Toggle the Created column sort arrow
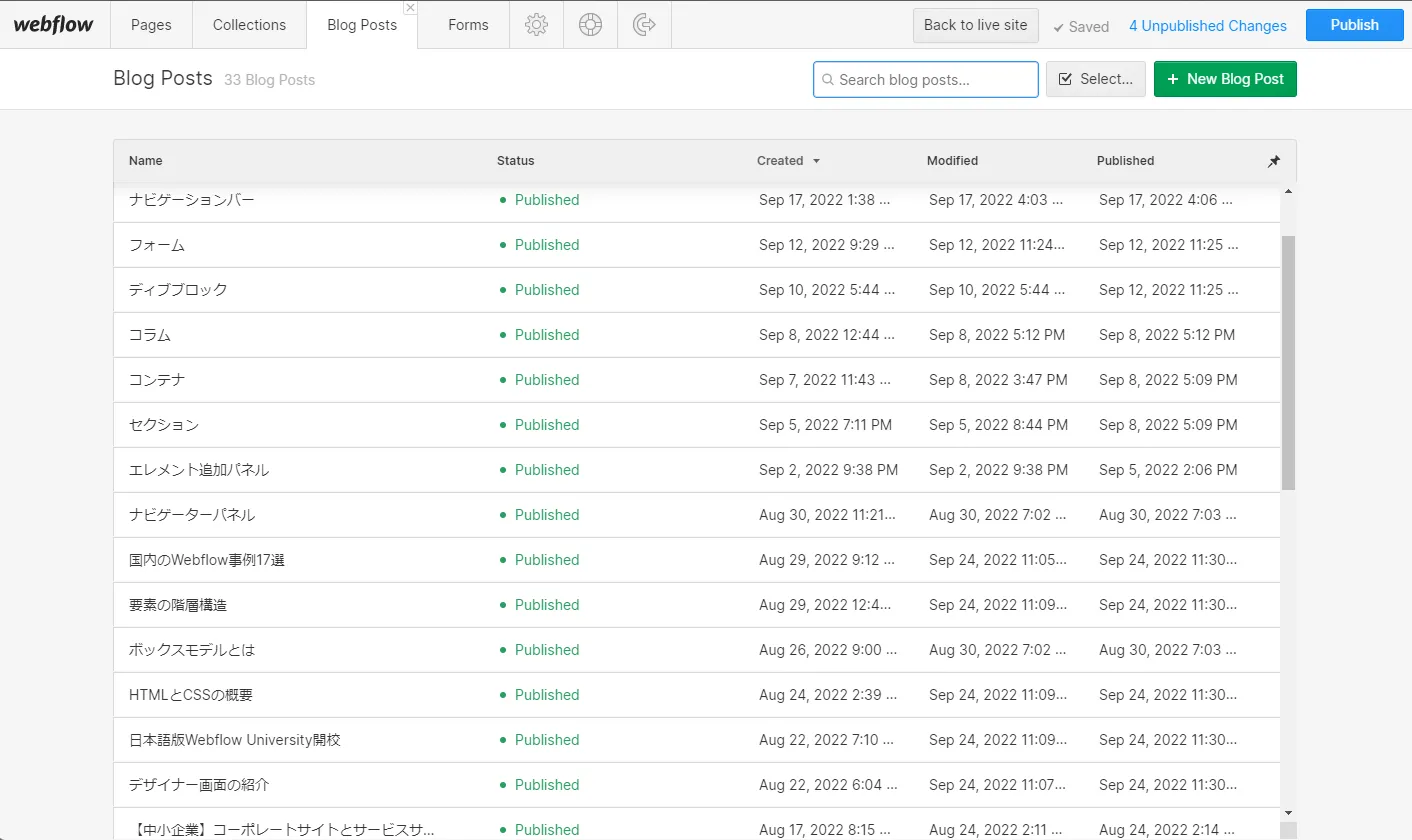1412x840 pixels. tap(816, 161)
